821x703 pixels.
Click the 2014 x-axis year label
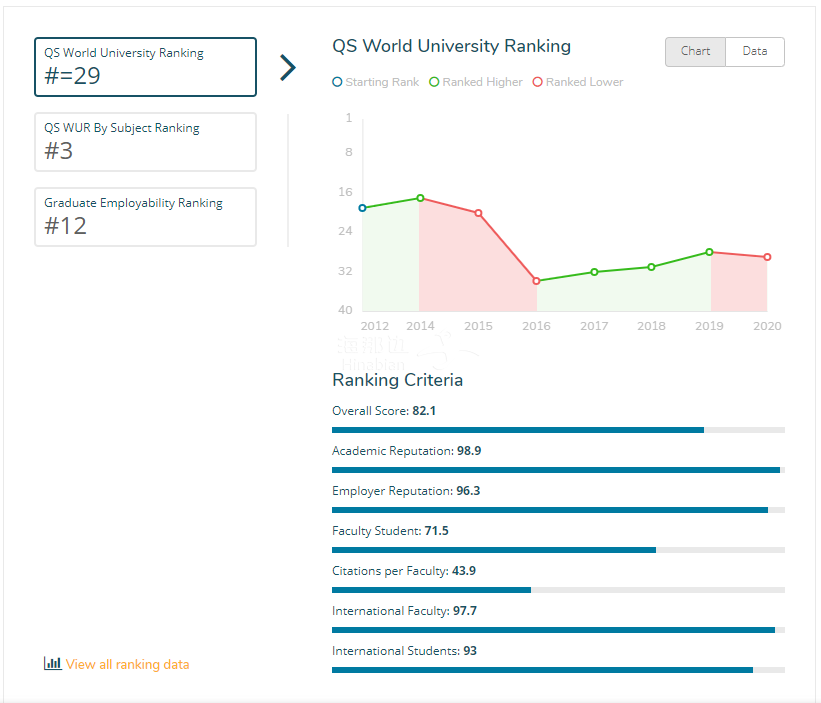pyautogui.click(x=420, y=326)
